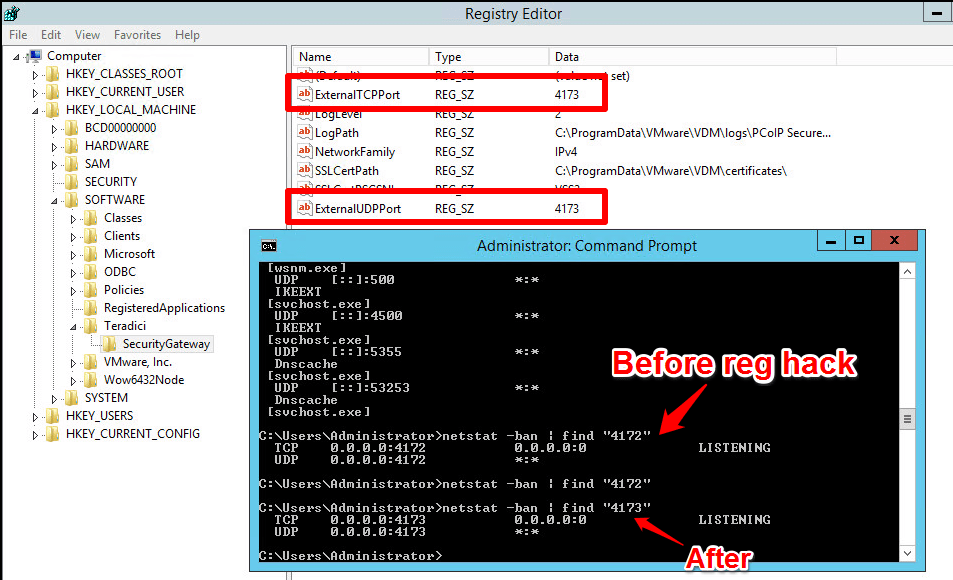Viewport: 953px width, 580px height.
Task: Click the LogPath registry value icon
Action: pyautogui.click(x=305, y=133)
